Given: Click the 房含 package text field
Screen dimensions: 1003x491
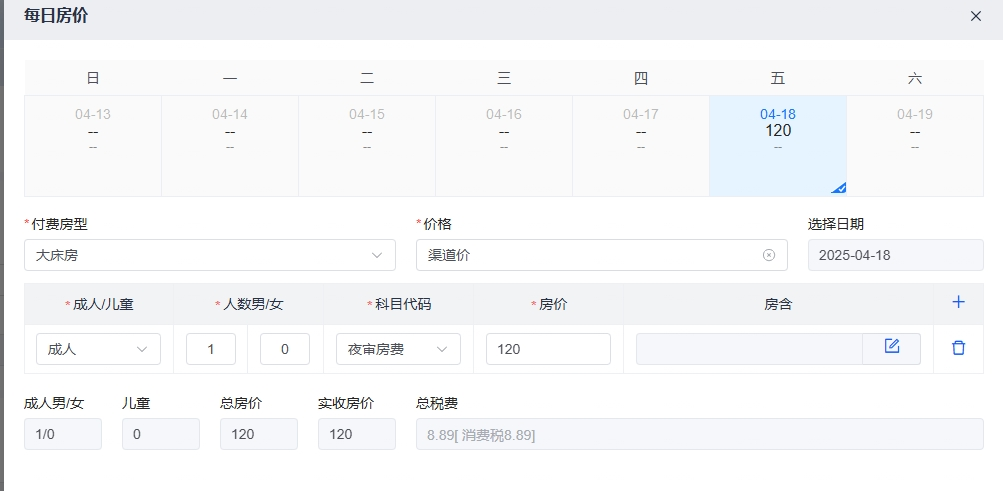Looking at the screenshot, I should 748,349.
